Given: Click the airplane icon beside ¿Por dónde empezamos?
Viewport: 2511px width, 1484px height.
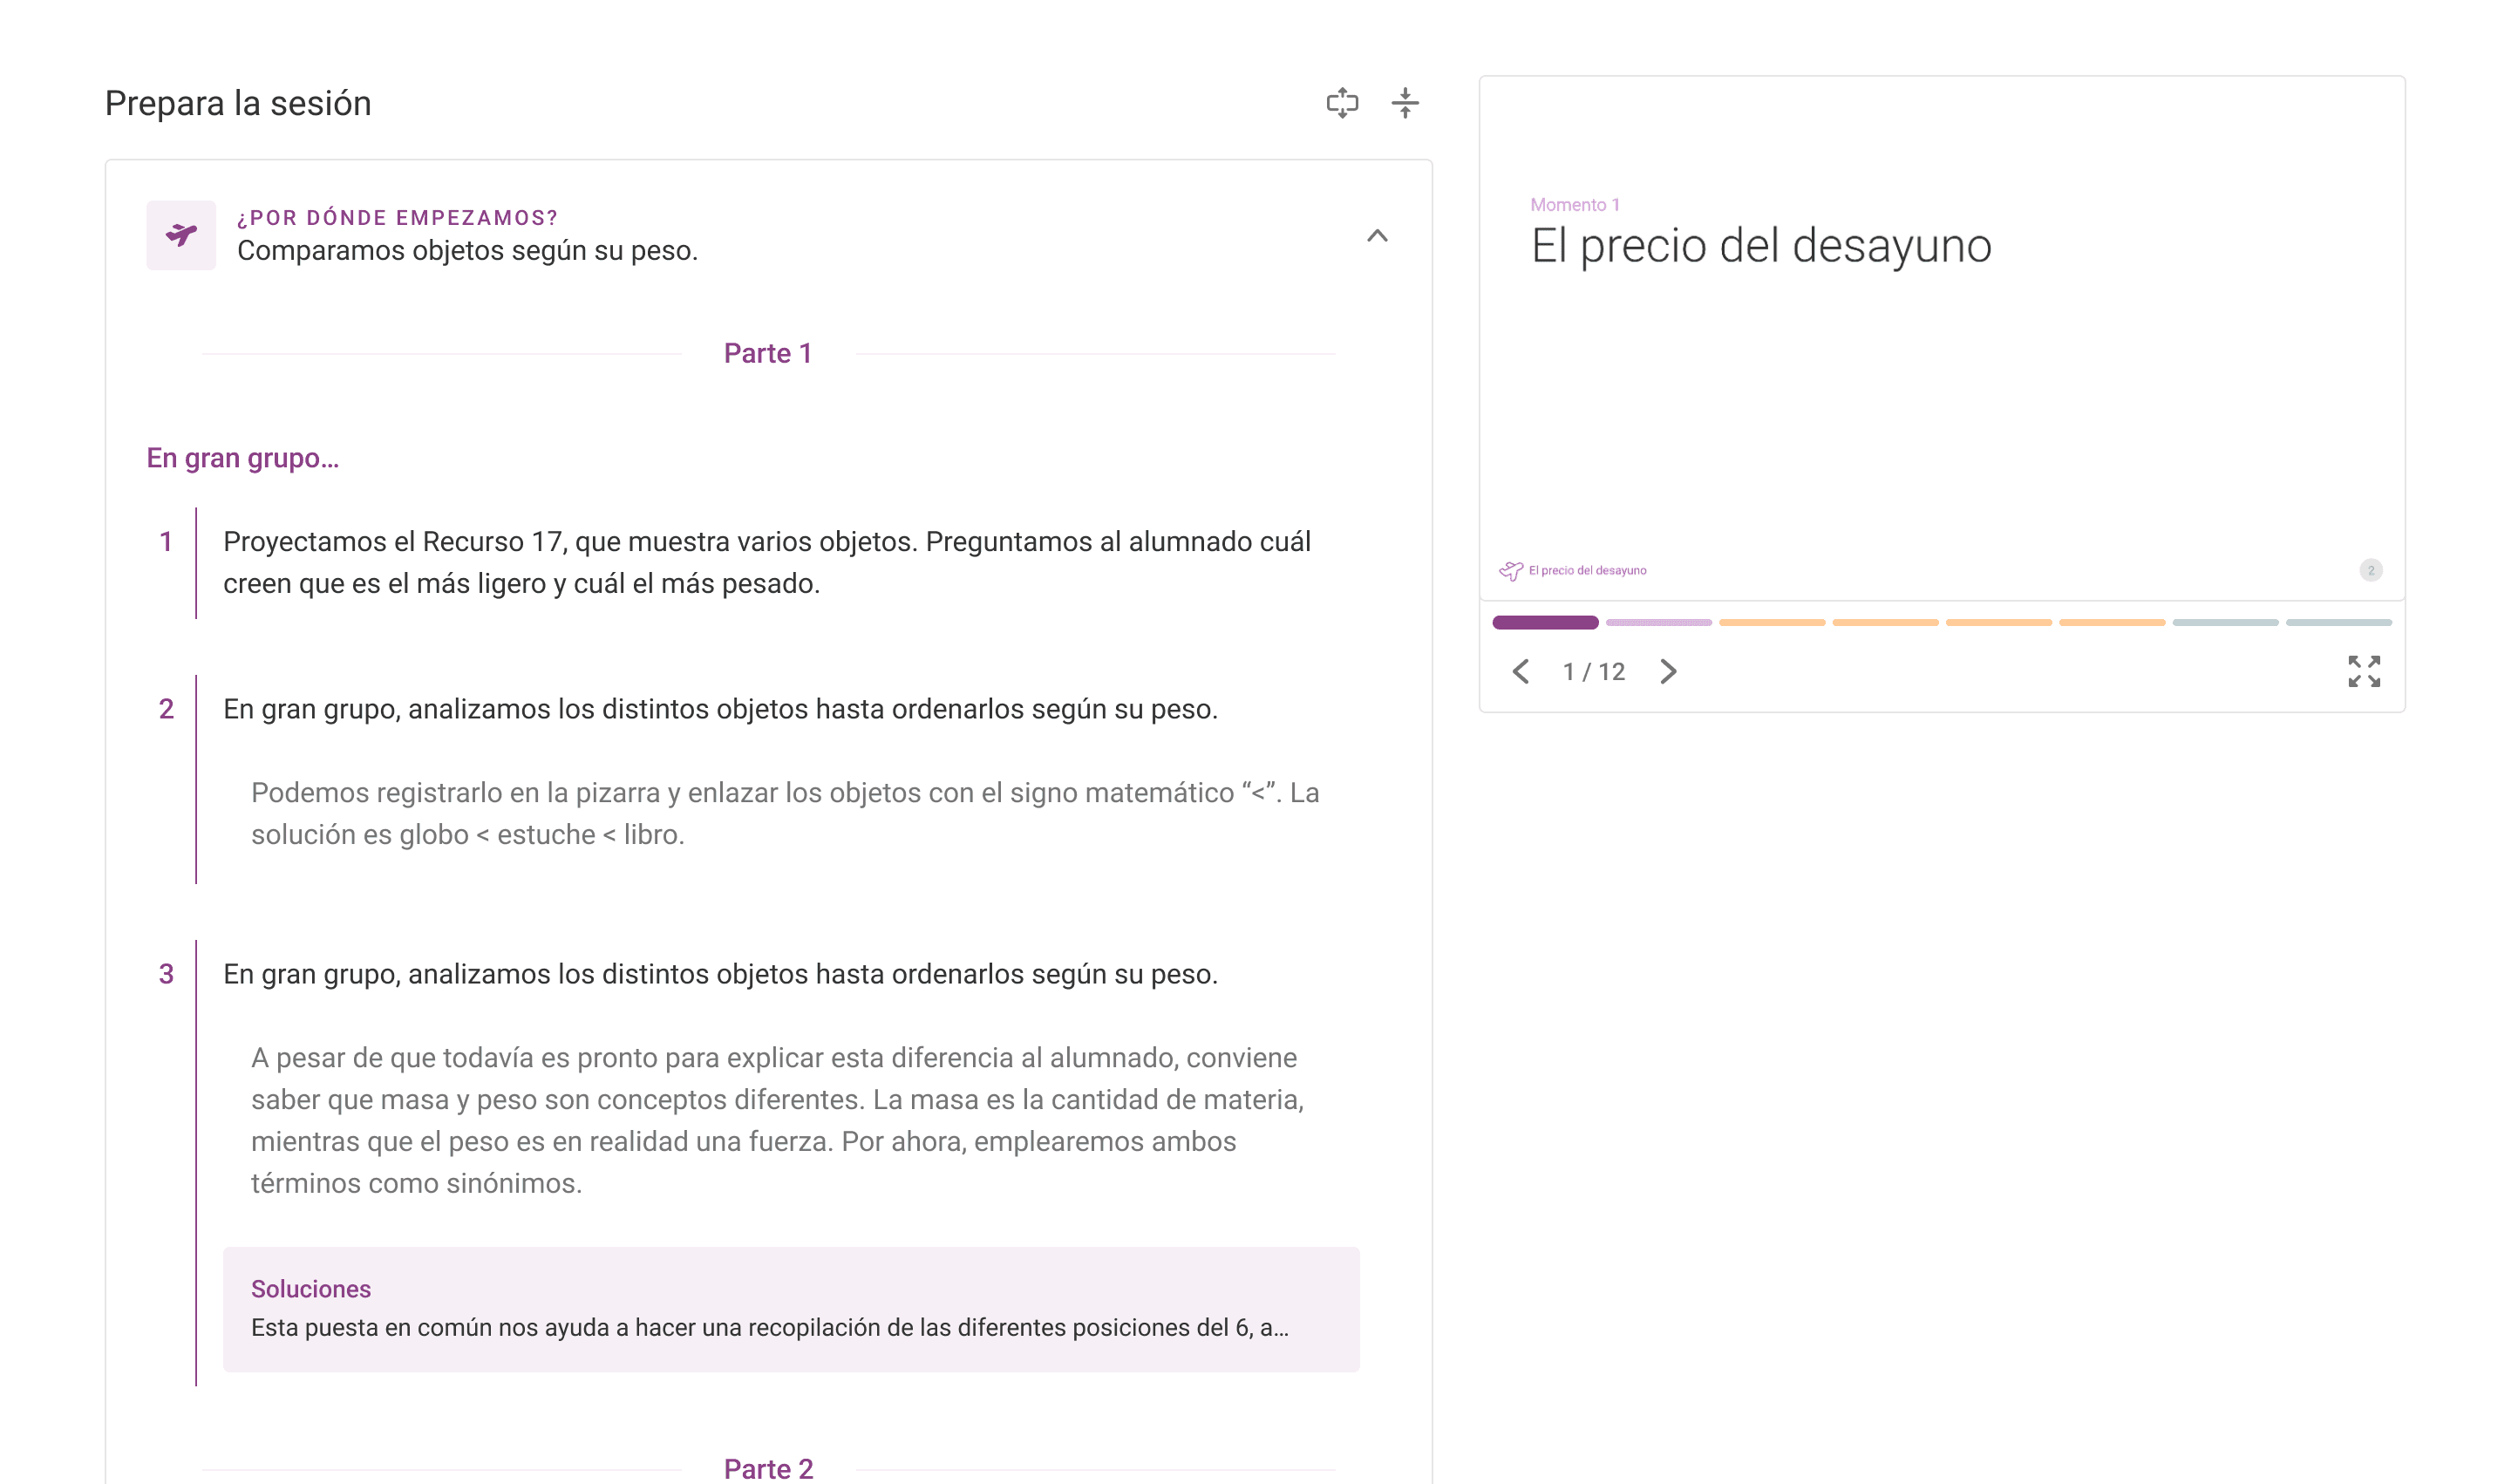Looking at the screenshot, I should pyautogui.click(x=181, y=235).
